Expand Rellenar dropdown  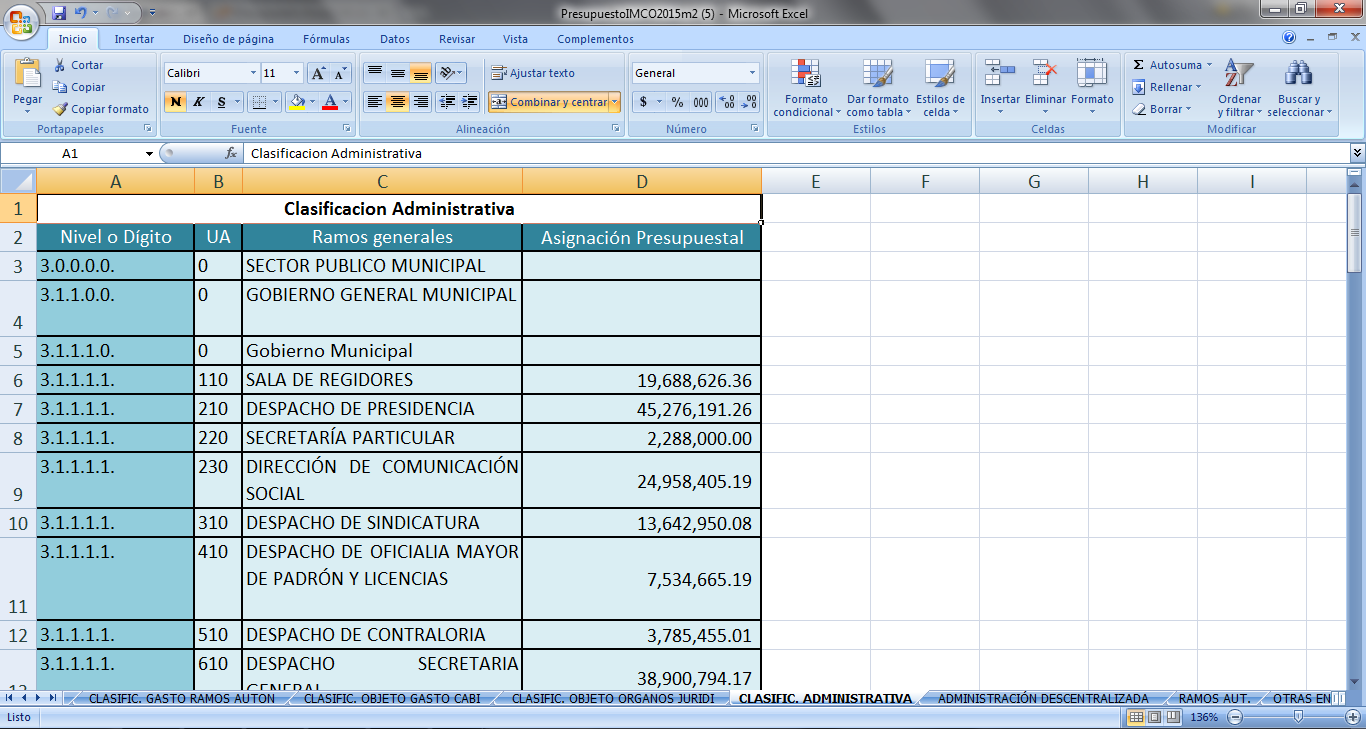click(1199, 87)
